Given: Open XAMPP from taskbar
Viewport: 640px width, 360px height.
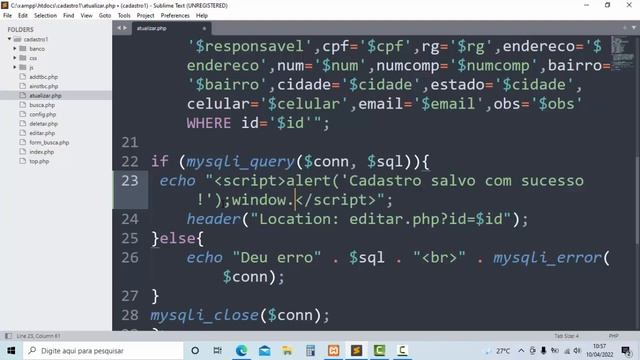Looking at the screenshot, I should point(333,351).
